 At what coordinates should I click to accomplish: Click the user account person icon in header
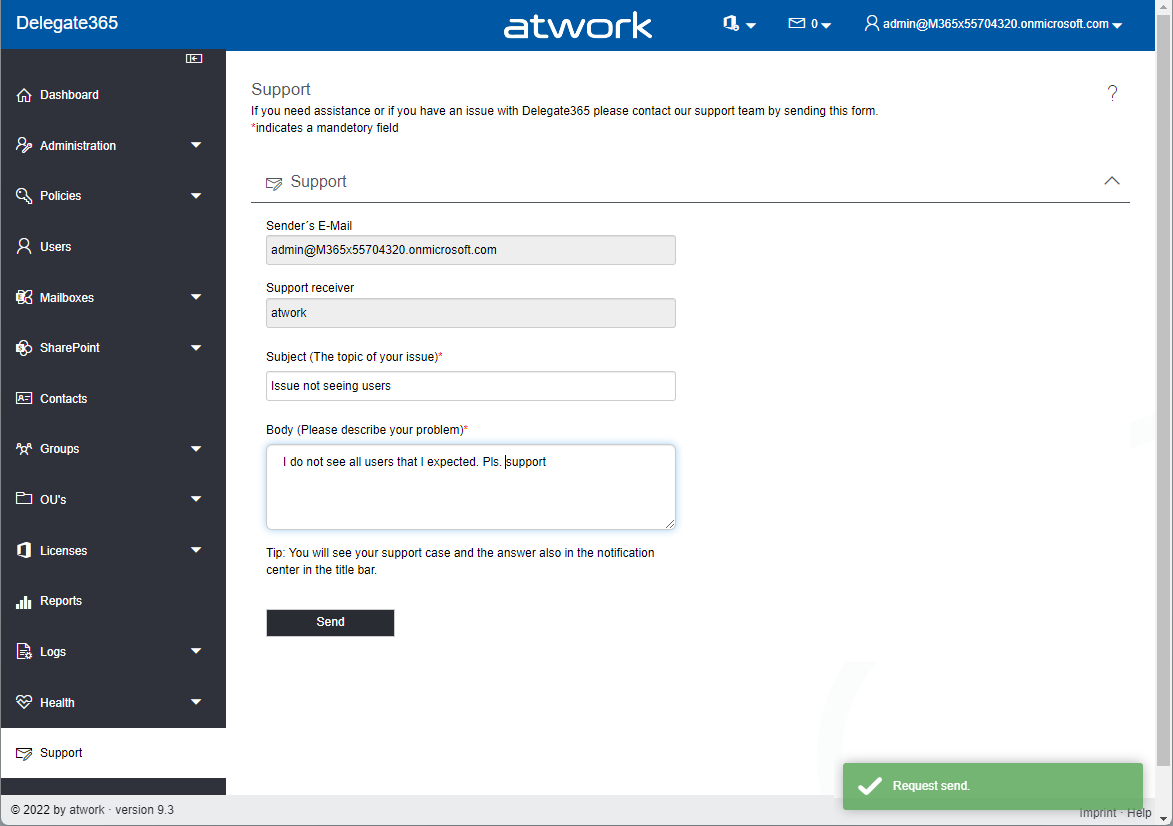(872, 23)
